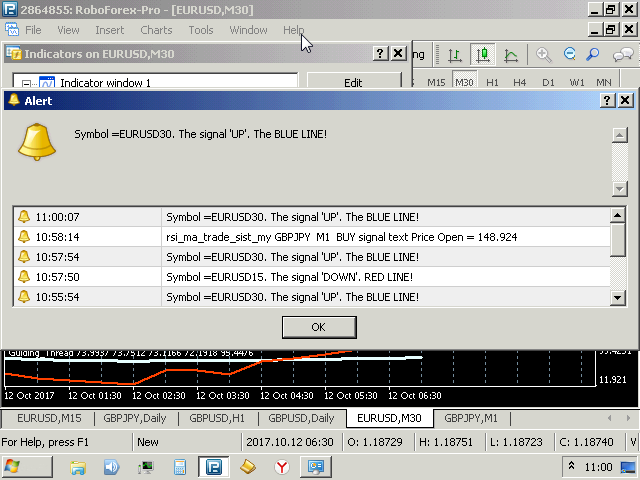Switch to H1 timeframe
The height and width of the screenshot is (480, 640).
pos(492,82)
